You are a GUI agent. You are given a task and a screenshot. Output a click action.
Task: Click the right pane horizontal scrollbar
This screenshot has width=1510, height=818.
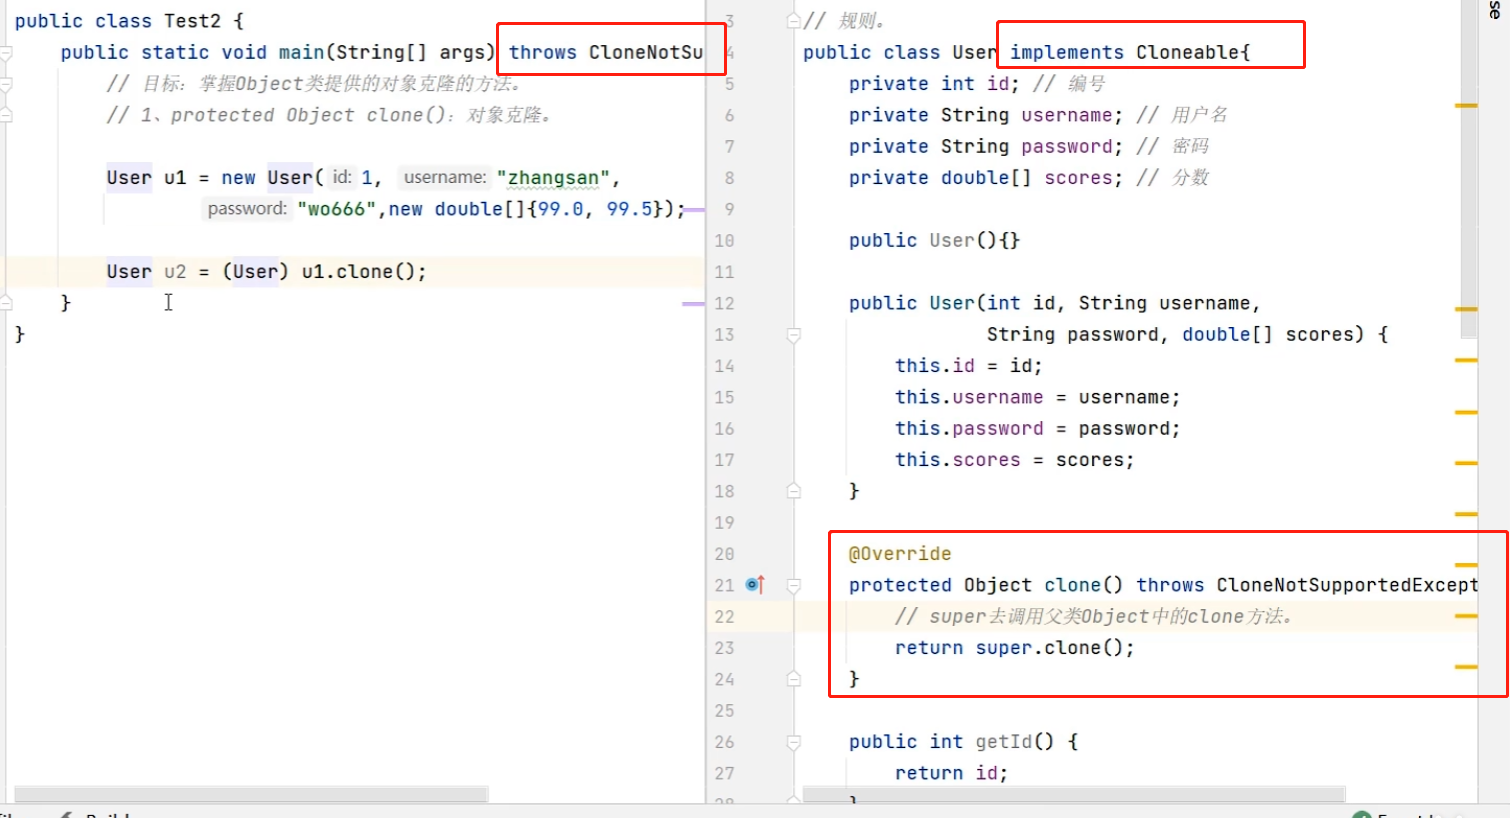(1074, 794)
